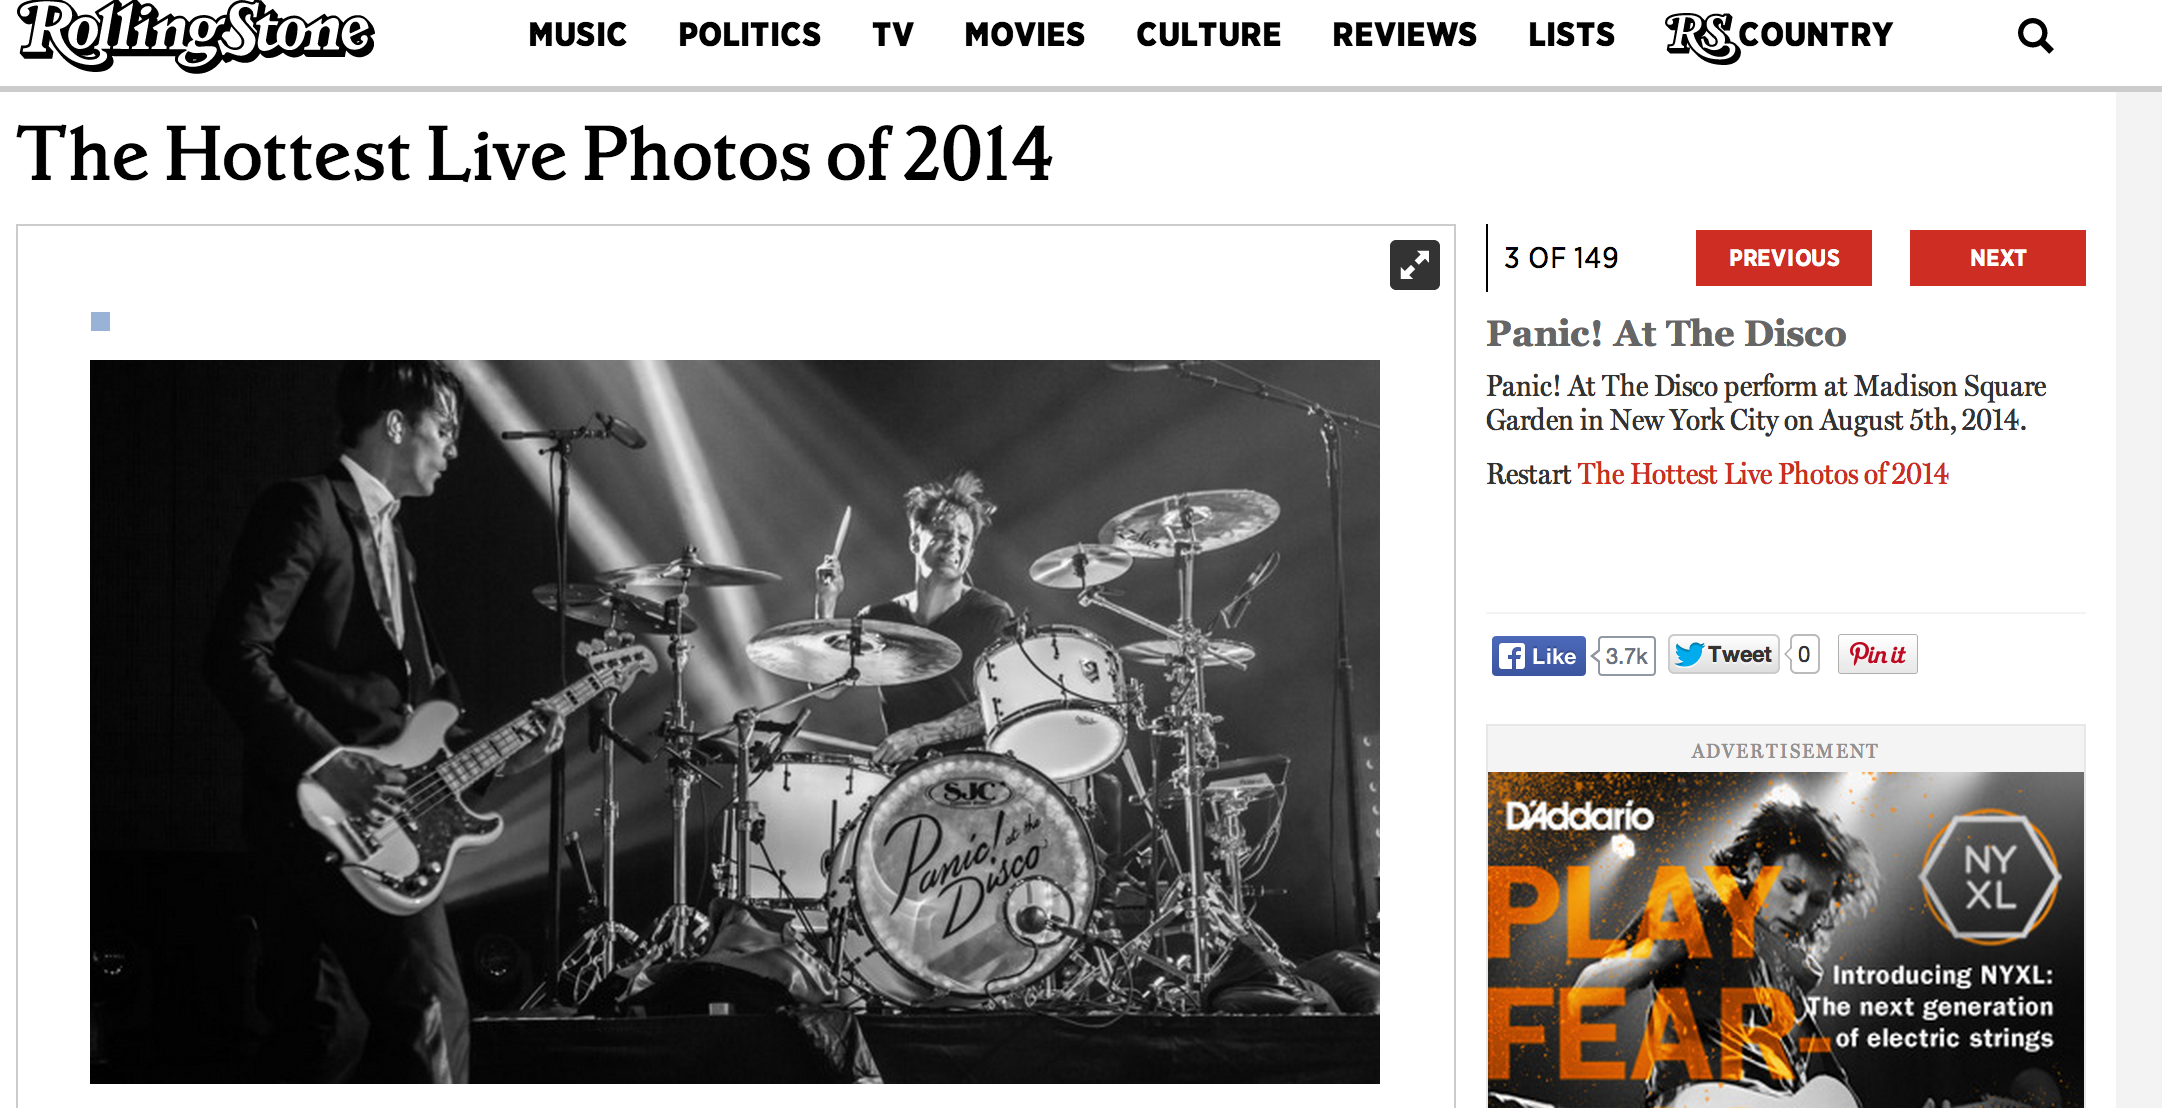Viewport: 2162px width, 1108px height.
Task: Open the D'Addario NYXL advertisement
Action: tap(1785, 940)
